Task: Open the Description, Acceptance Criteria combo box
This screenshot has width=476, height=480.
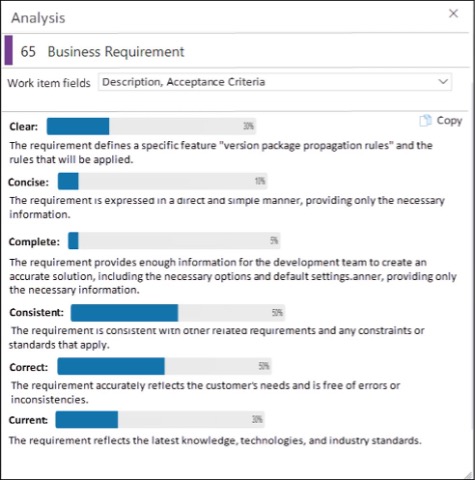Action: pyautogui.click(x=275, y=82)
